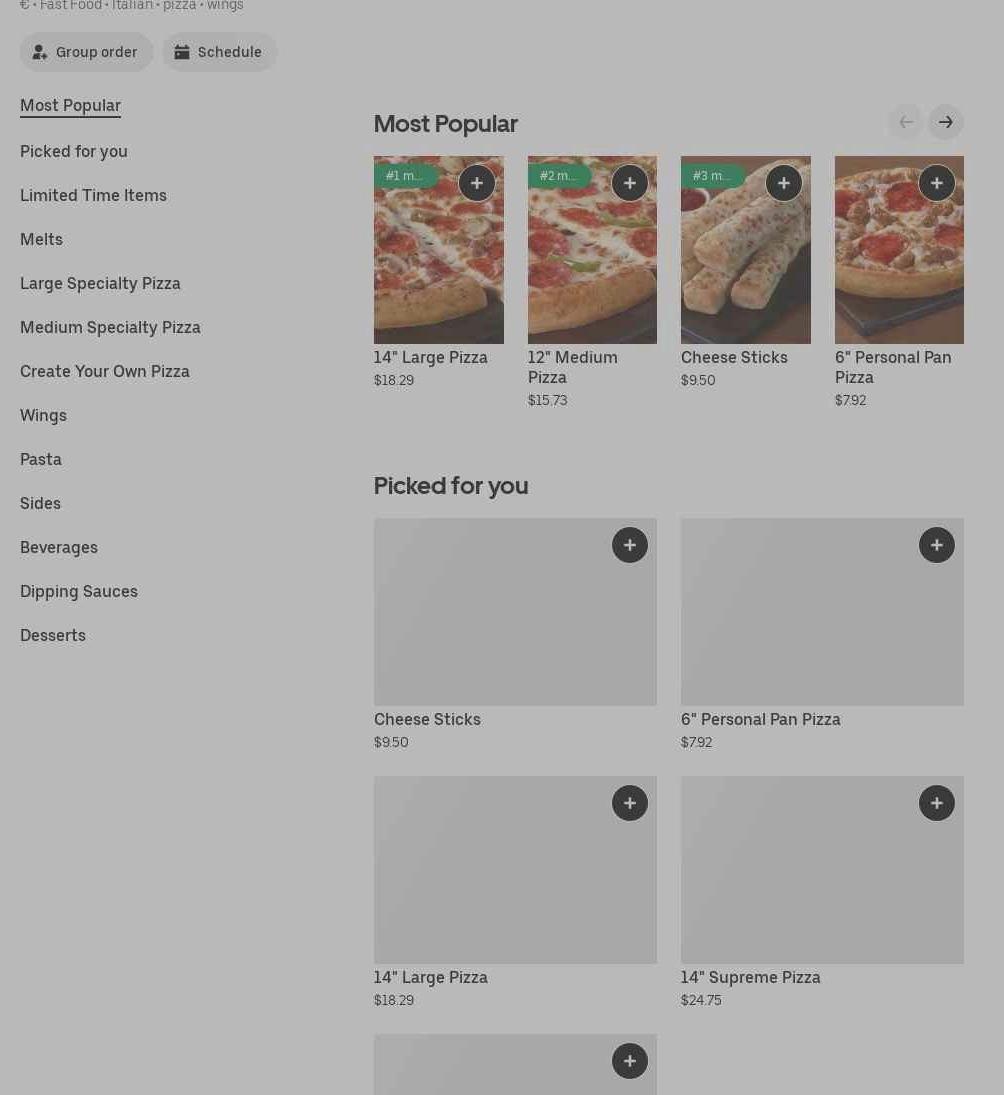Add 6" Personal Pan Pizza from Most Popular carousel
The height and width of the screenshot is (1095, 1004).
coord(937,183)
